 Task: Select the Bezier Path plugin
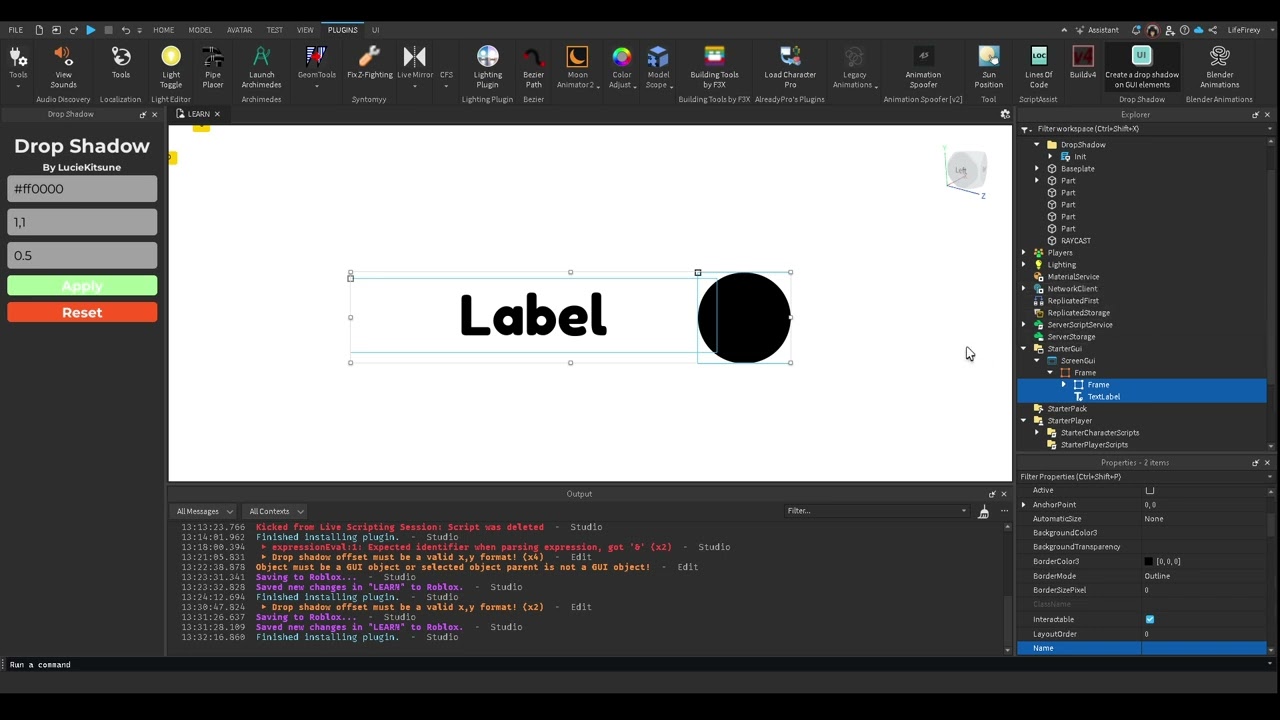point(533,67)
